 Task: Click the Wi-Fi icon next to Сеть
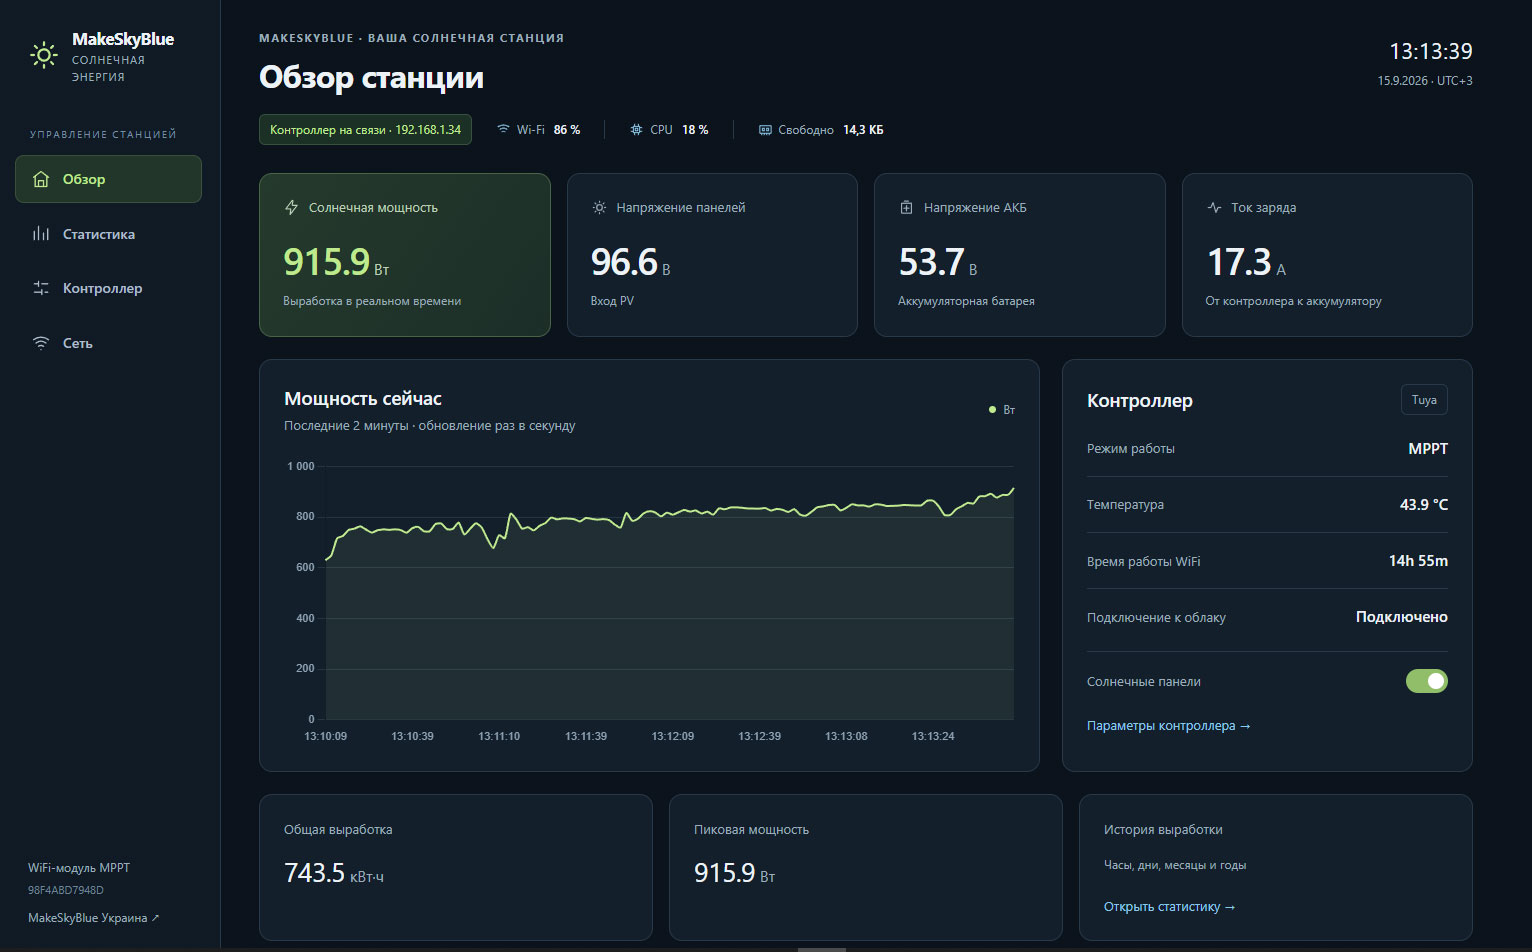(x=41, y=343)
